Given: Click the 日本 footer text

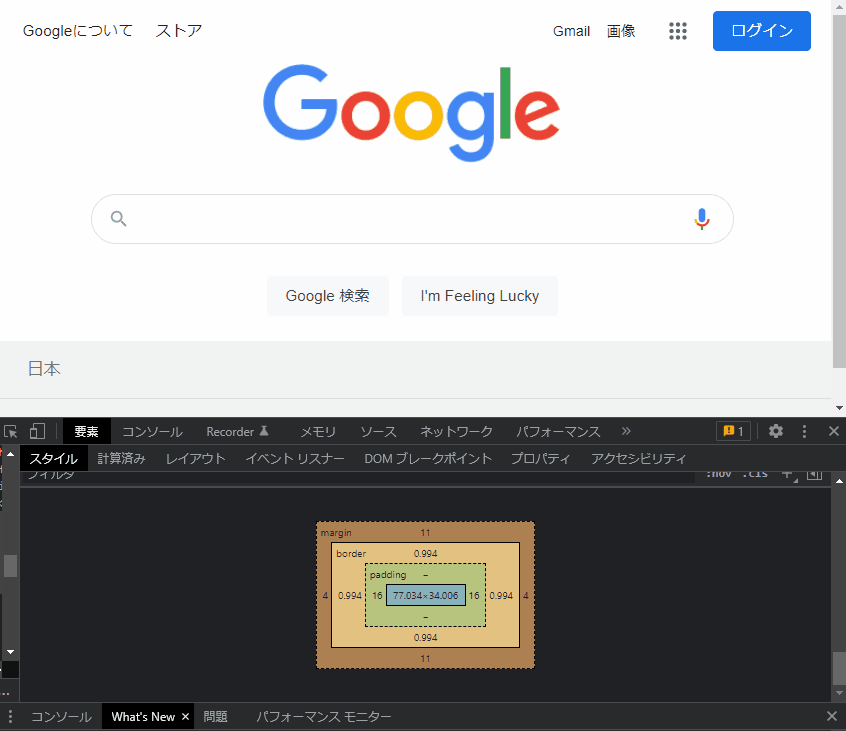Looking at the screenshot, I should click(44, 369).
